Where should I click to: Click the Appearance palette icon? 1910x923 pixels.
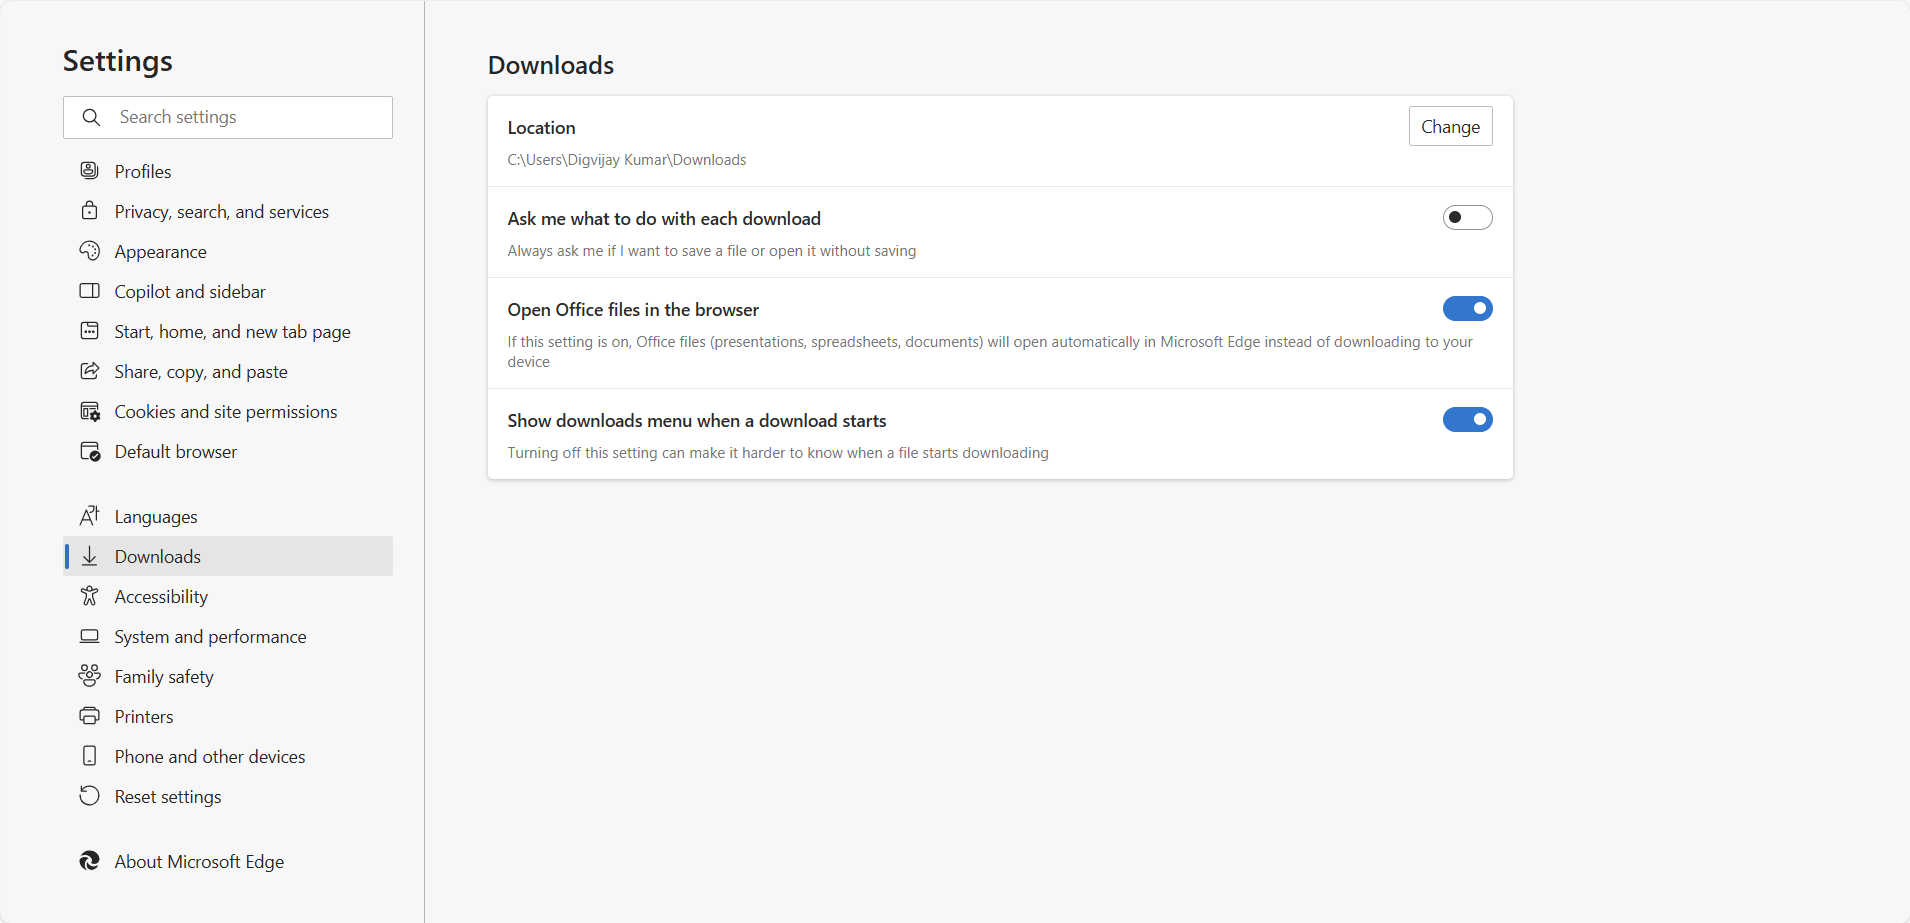coord(90,251)
